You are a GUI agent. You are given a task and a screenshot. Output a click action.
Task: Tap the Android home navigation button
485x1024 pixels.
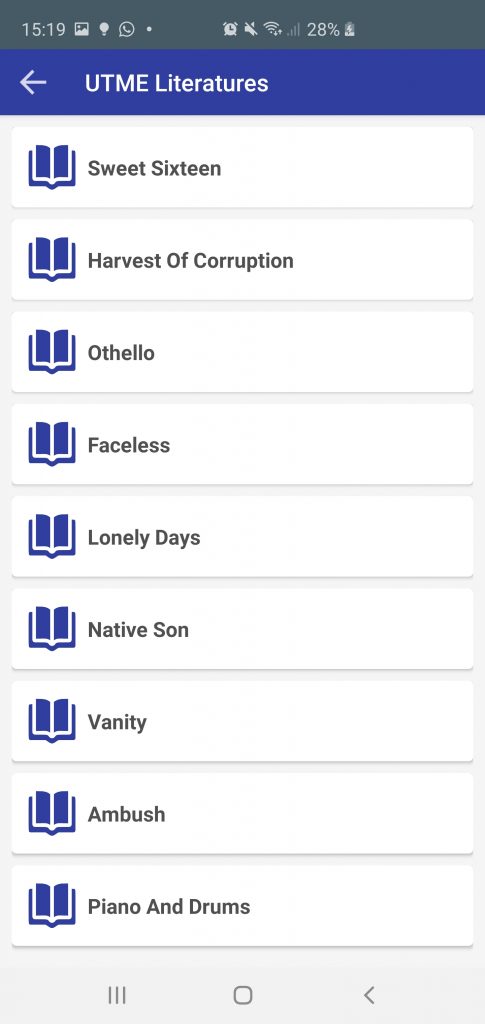[x=243, y=995]
